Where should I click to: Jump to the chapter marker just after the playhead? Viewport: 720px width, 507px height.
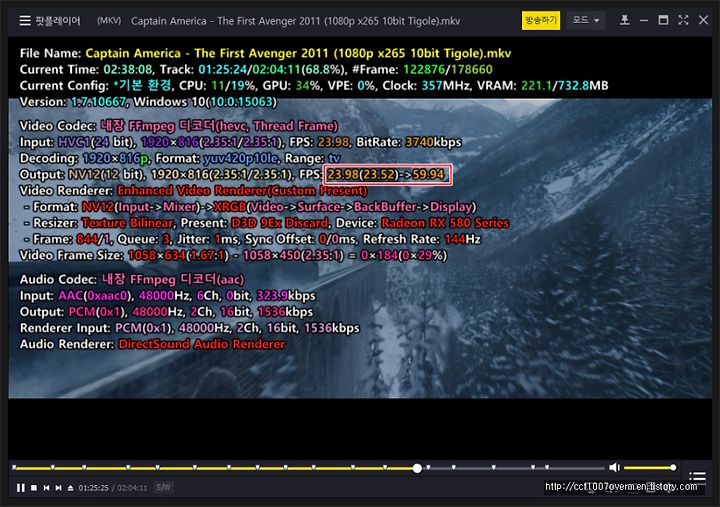(x=428, y=468)
